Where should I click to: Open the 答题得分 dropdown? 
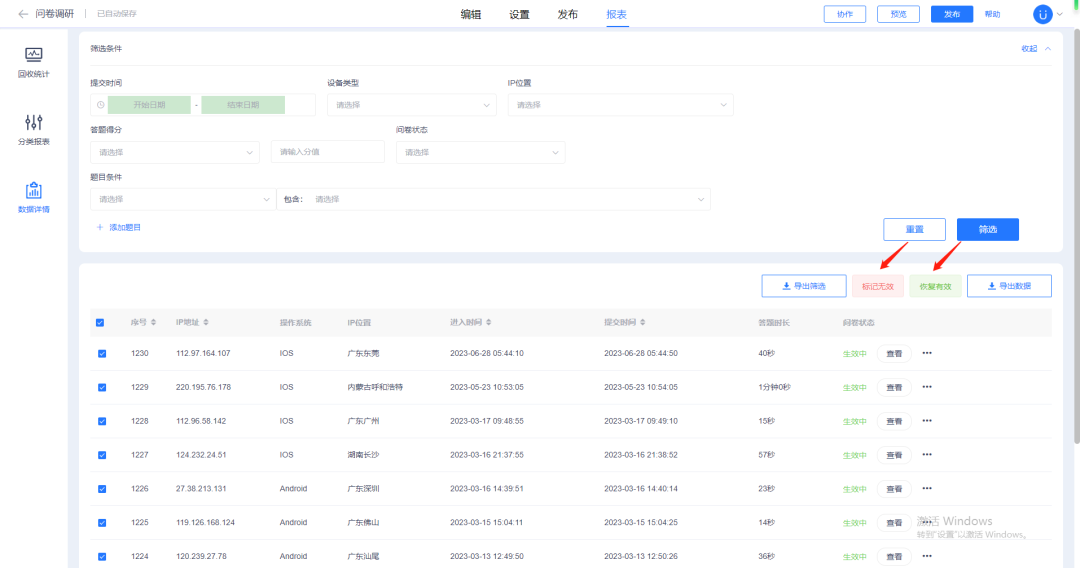[x=175, y=152]
